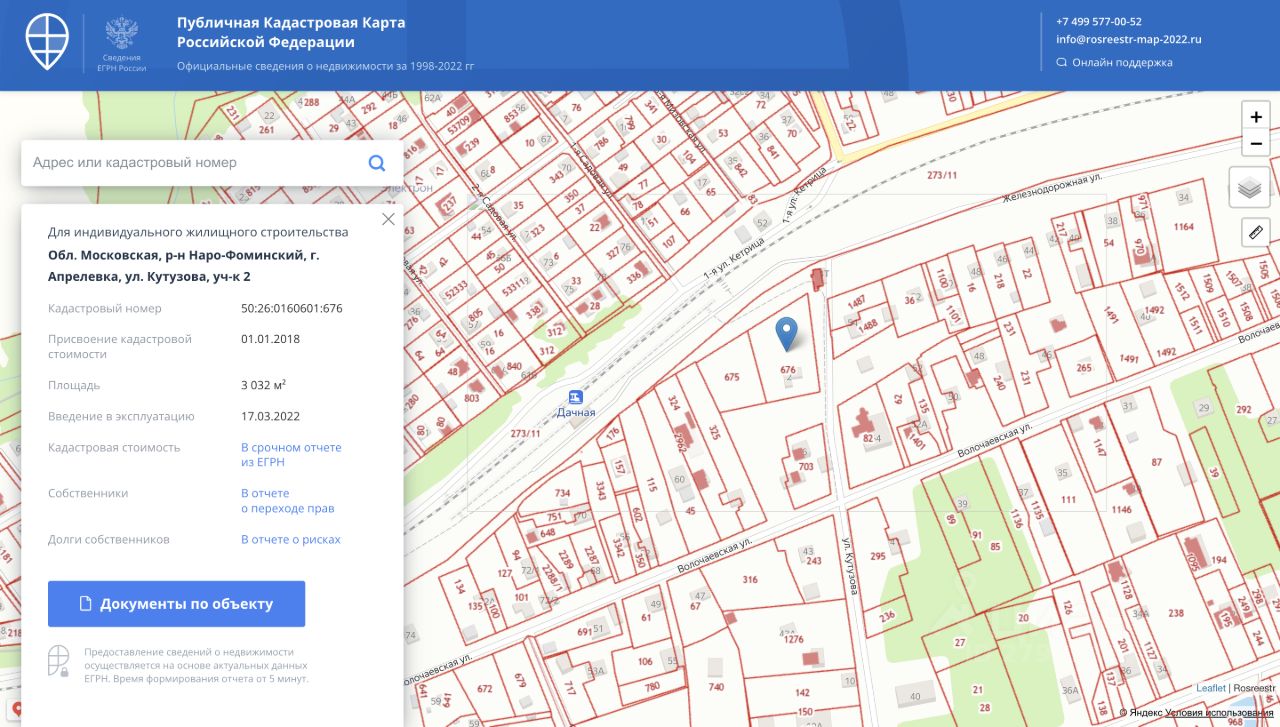Close the property info panel
This screenshot has height=727, width=1280.
pyautogui.click(x=388, y=219)
